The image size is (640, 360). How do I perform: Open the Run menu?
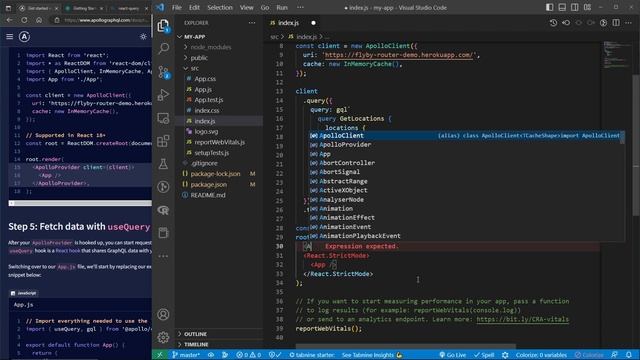pyautogui.click(x=282, y=7)
